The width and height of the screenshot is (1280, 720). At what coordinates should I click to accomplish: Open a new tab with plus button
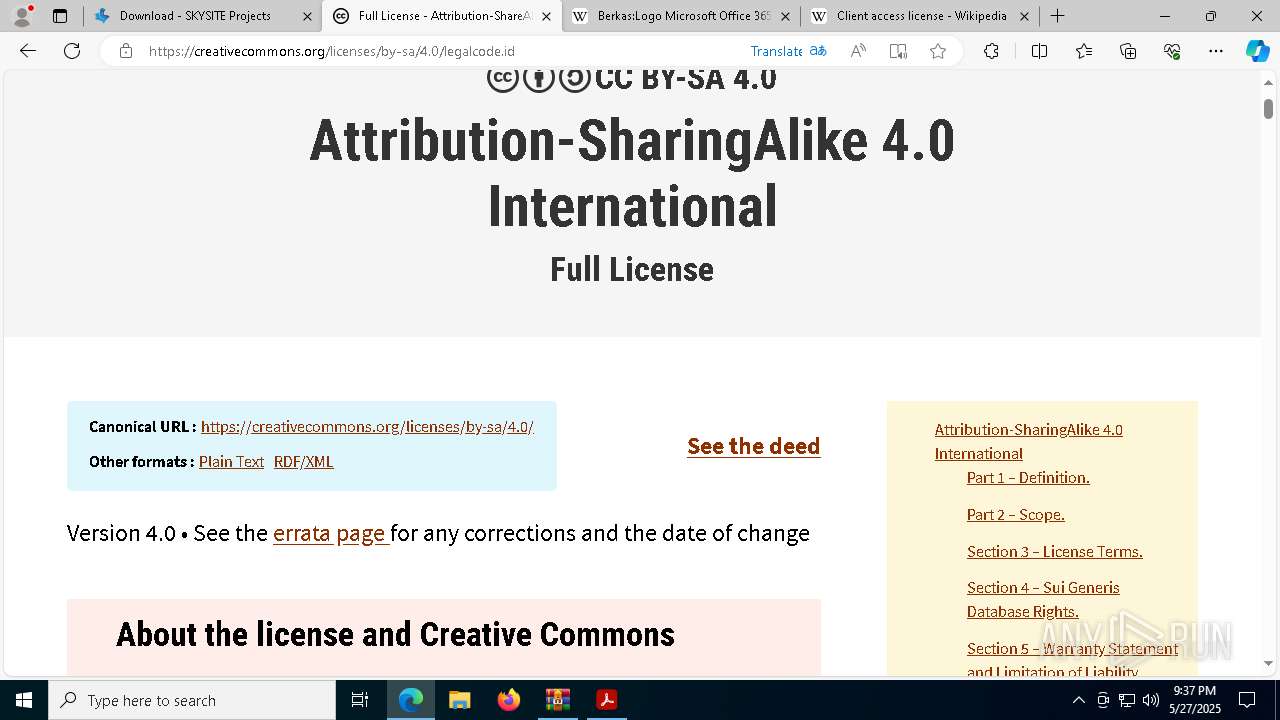point(1057,16)
